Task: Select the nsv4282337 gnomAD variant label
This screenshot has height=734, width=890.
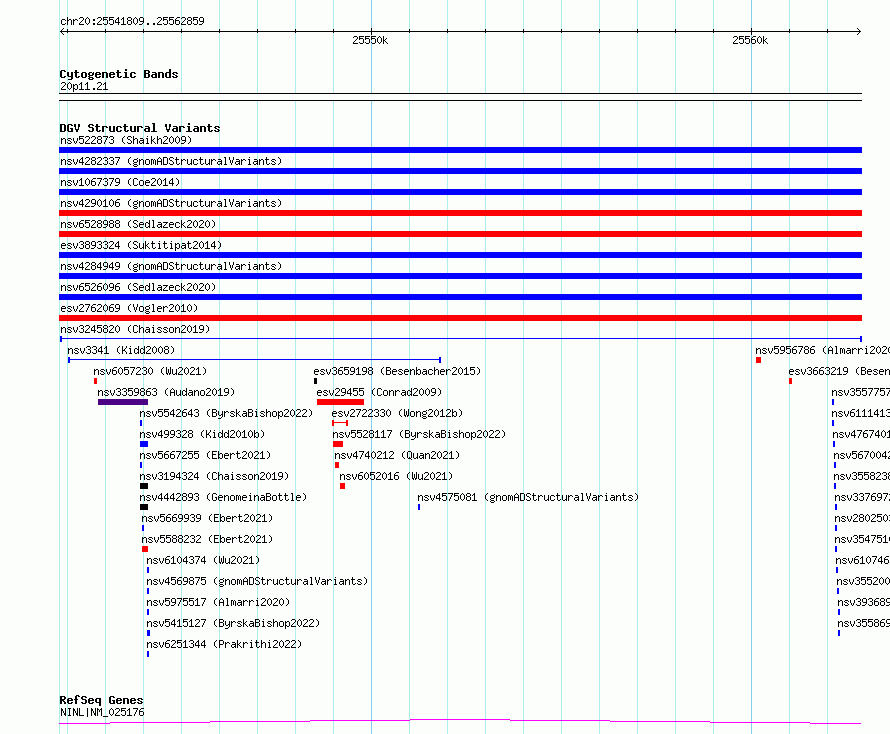Action: tap(171, 161)
